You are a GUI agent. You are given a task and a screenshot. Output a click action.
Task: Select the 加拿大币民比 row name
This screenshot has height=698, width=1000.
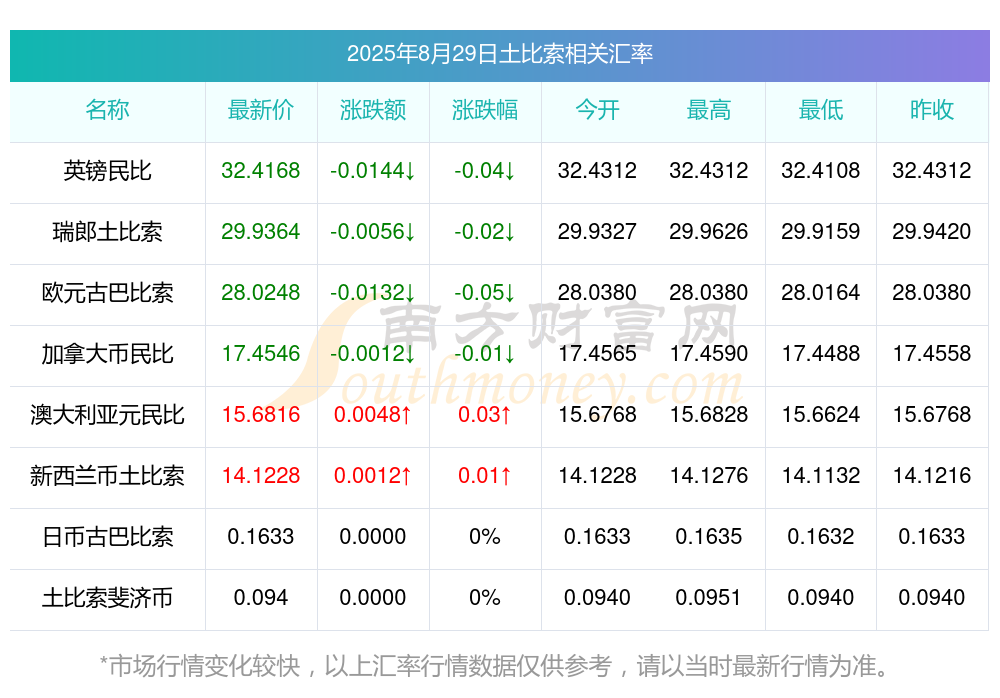coord(107,353)
